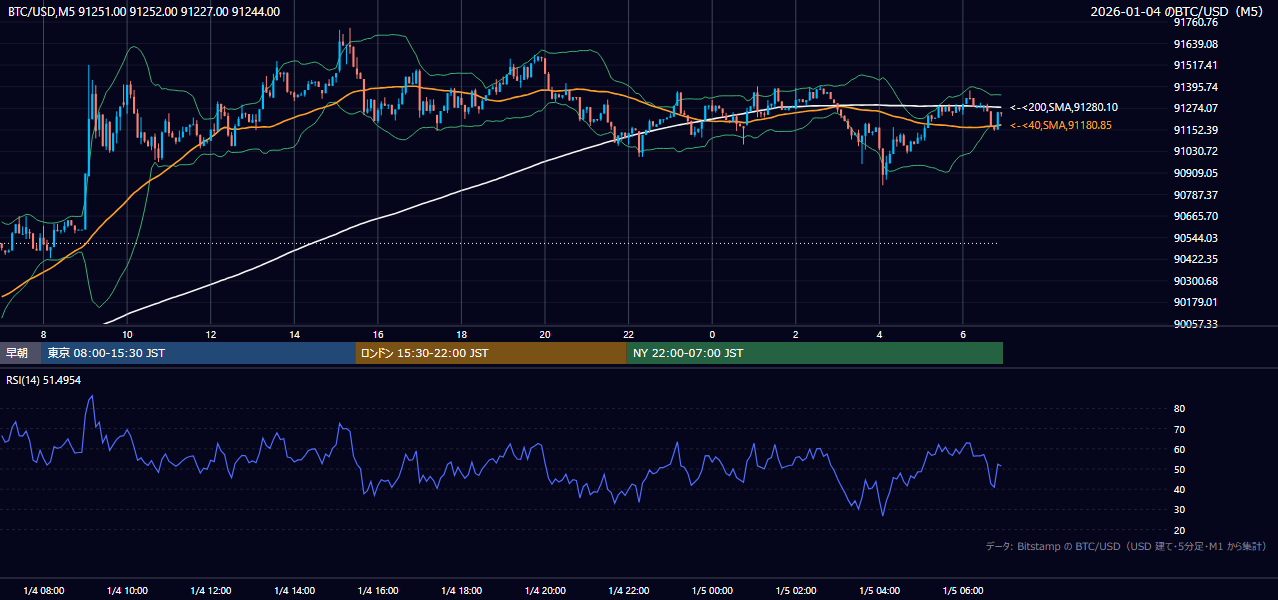
Task: Click hour label 14 under price chart
Action: [294, 334]
